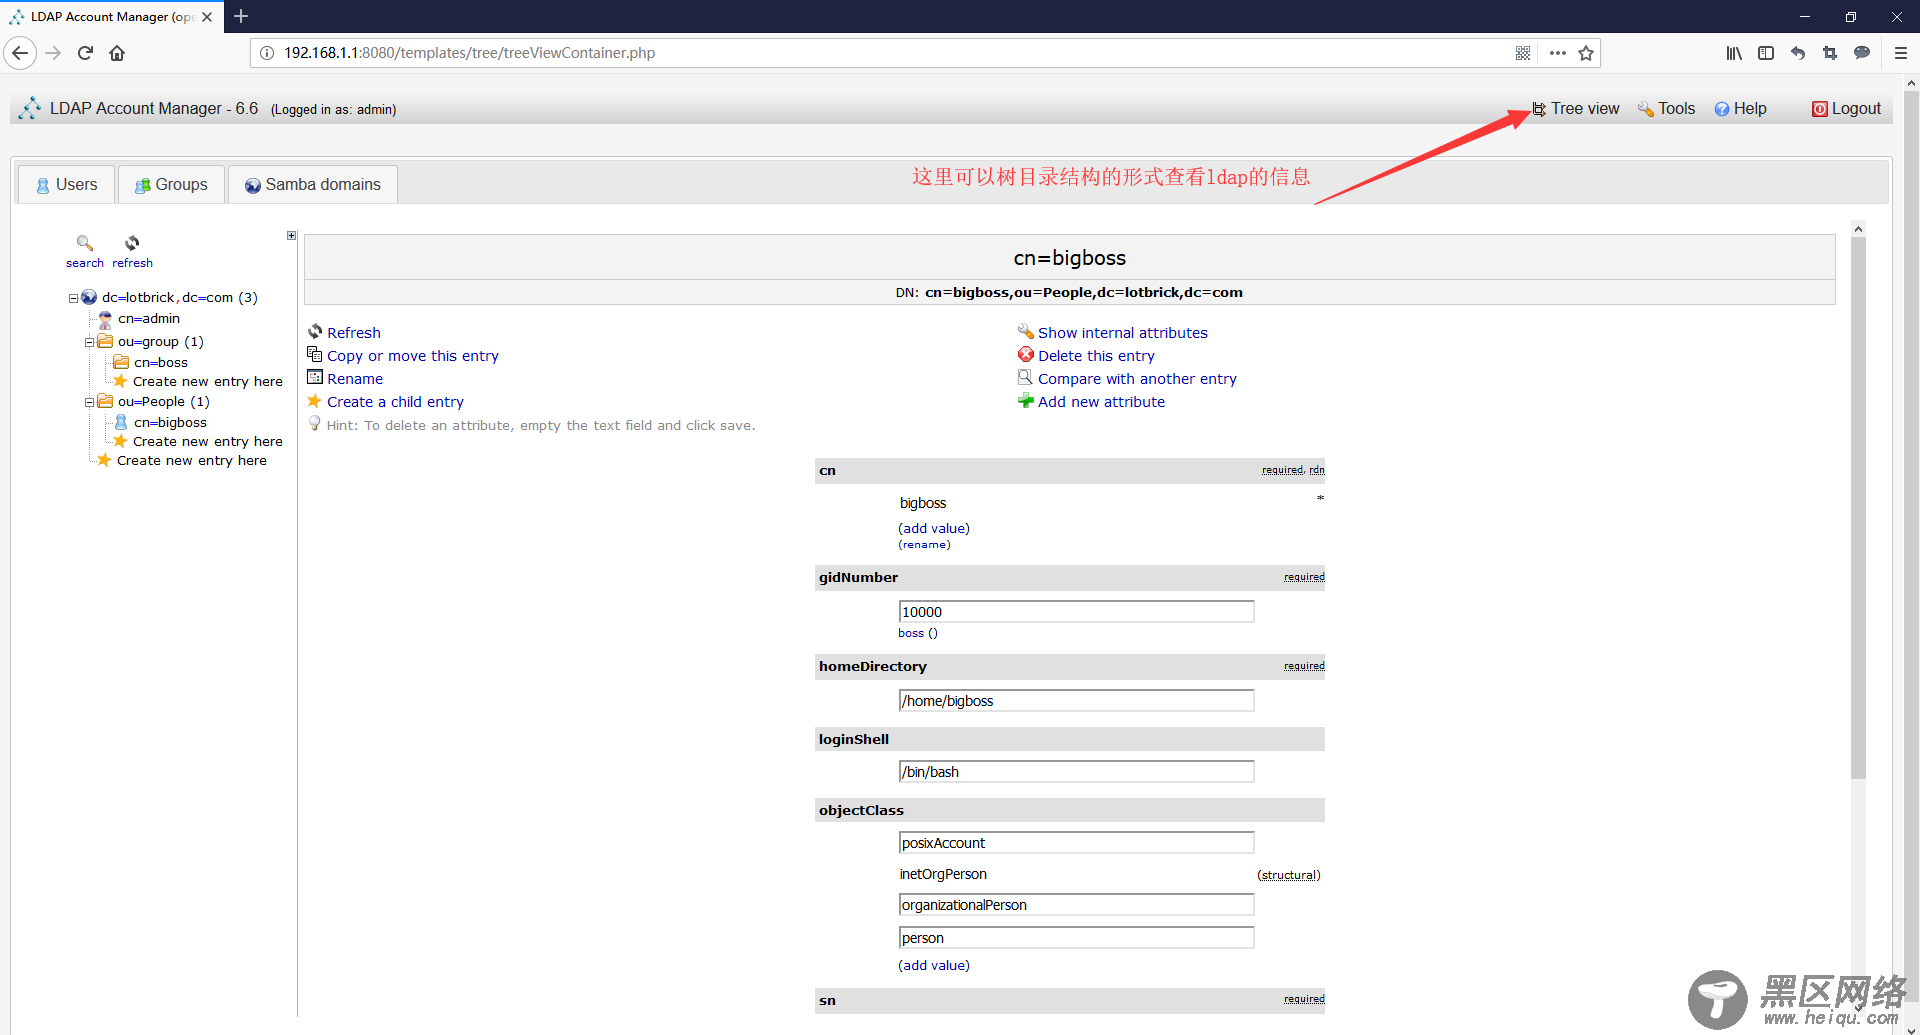
Task: Click the loginShell input field
Action: (1076, 772)
